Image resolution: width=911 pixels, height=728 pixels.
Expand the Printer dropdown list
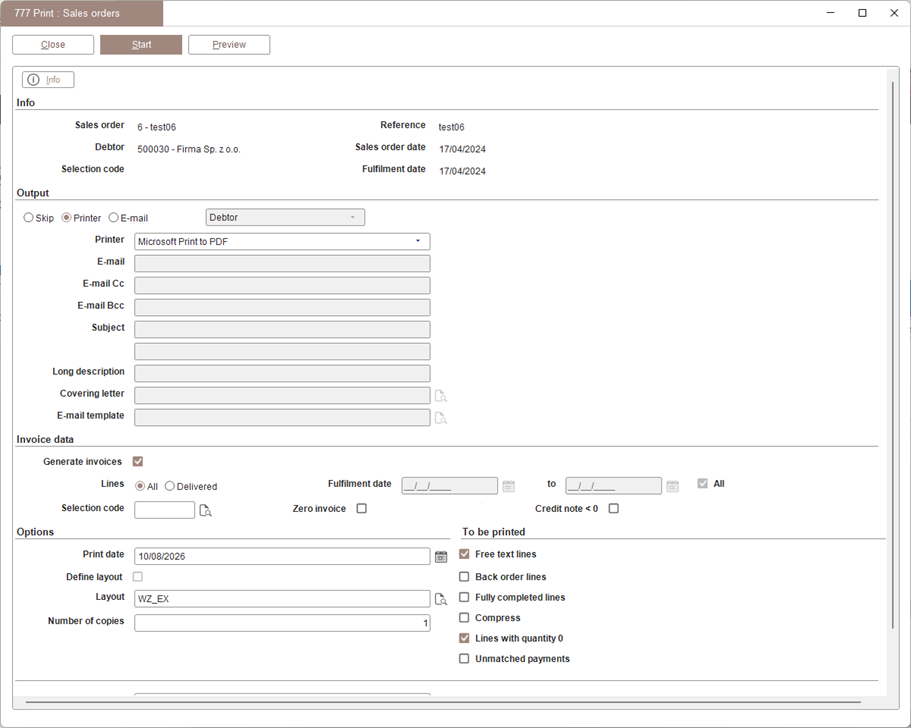click(x=418, y=241)
